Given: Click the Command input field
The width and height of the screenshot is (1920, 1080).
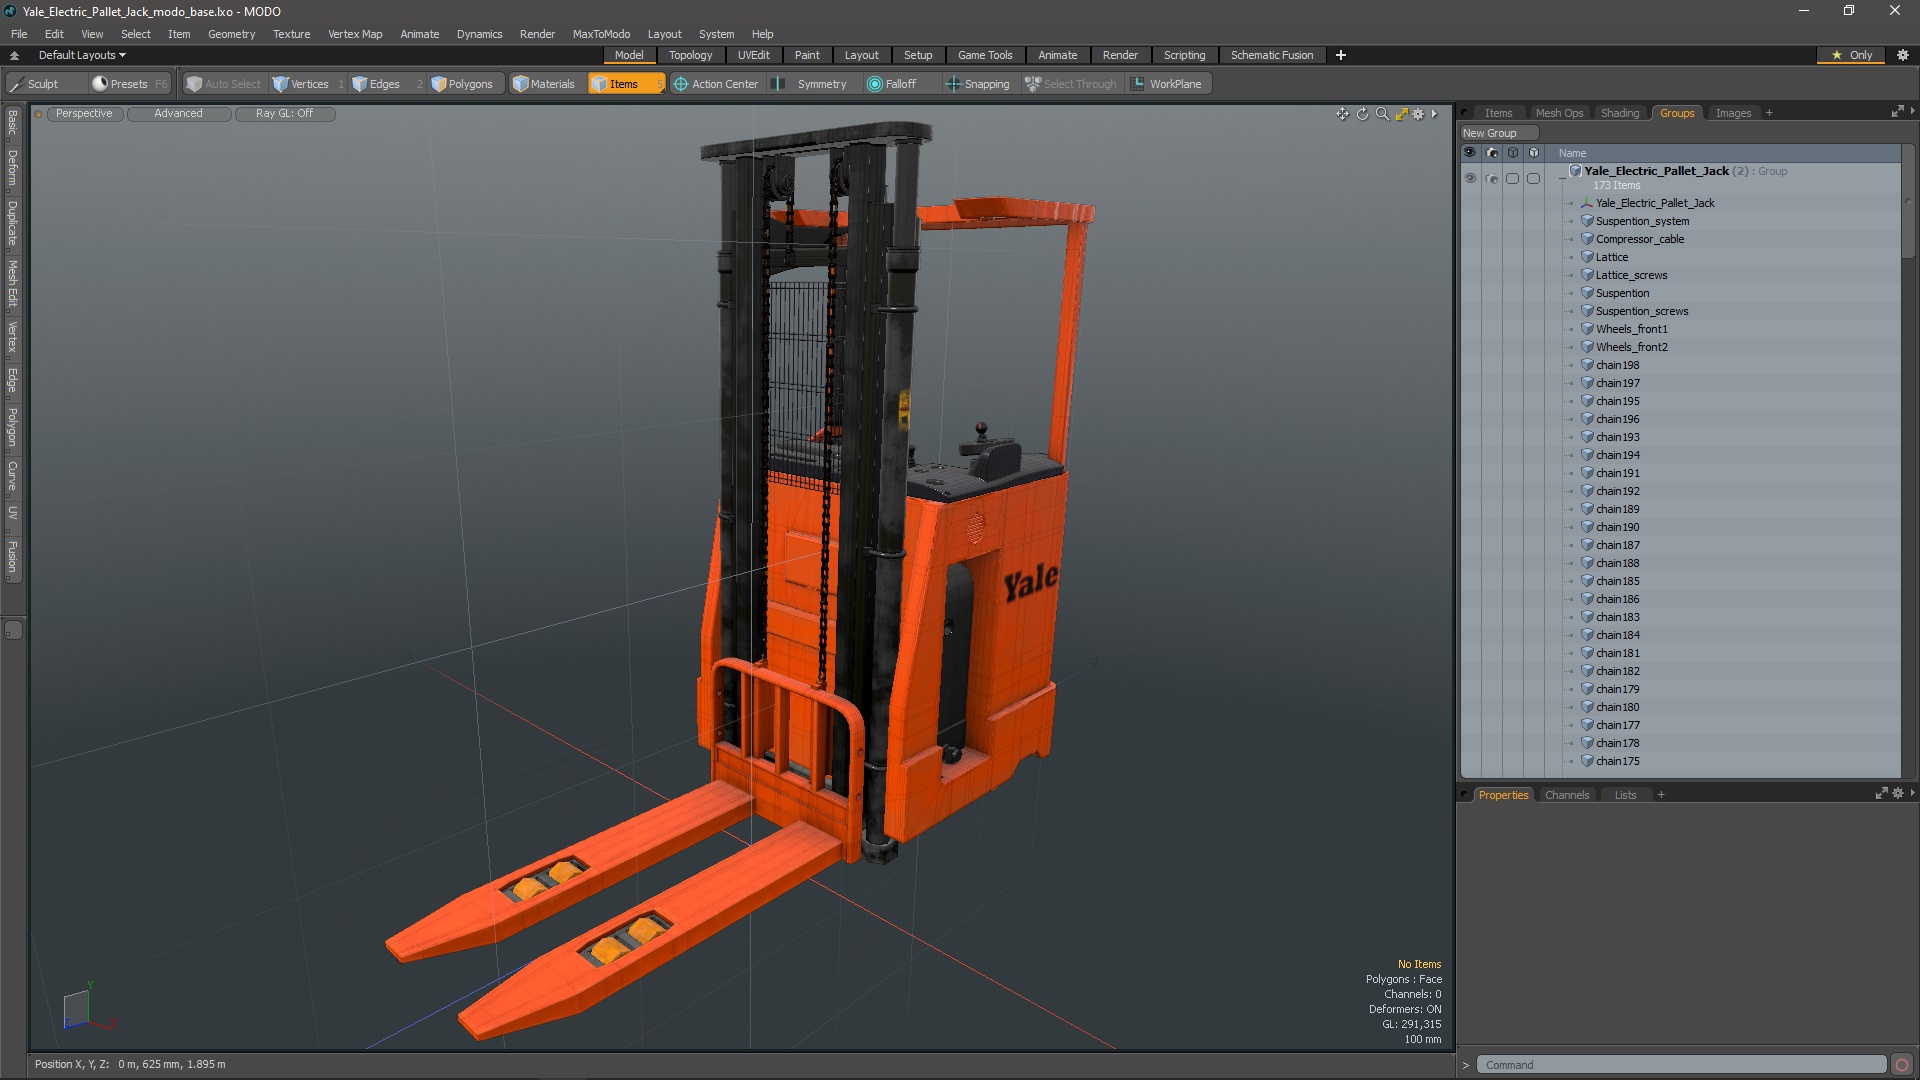Looking at the screenshot, I should click(x=1681, y=1065).
